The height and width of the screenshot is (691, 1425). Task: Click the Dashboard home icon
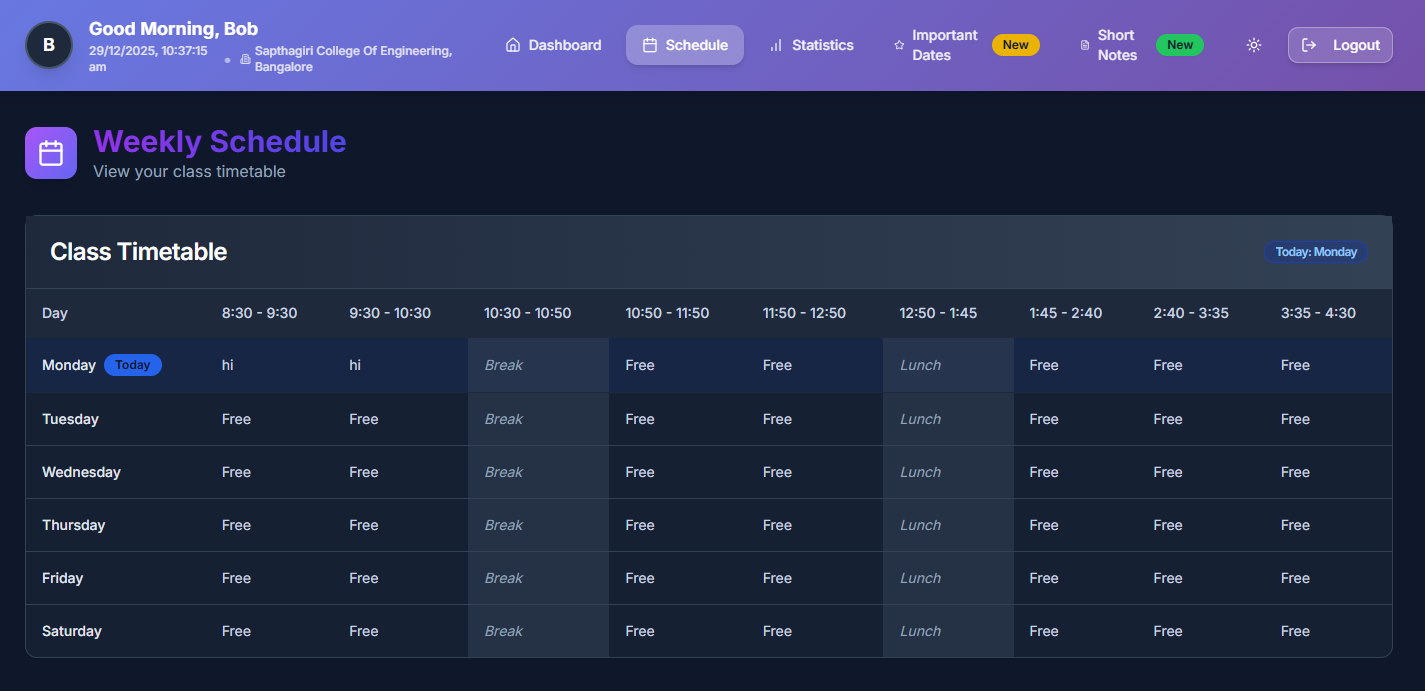[x=513, y=44]
